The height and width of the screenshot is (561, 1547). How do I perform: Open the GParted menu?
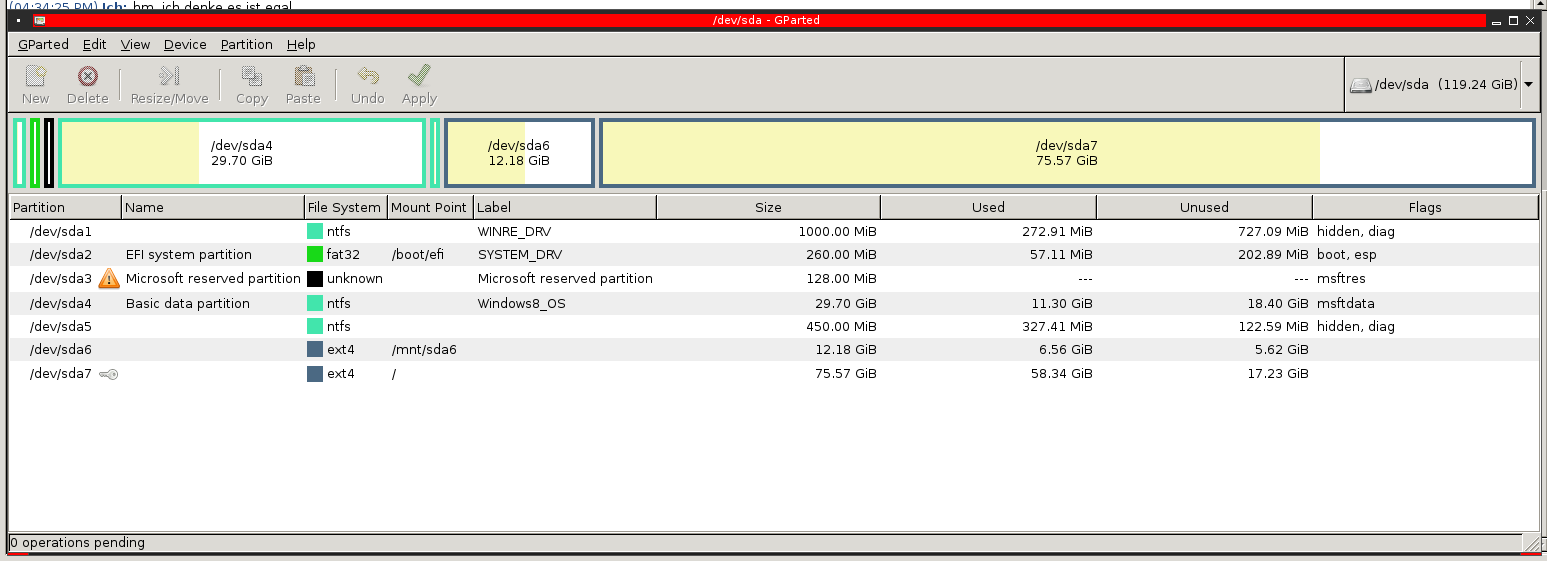pyautogui.click(x=43, y=44)
